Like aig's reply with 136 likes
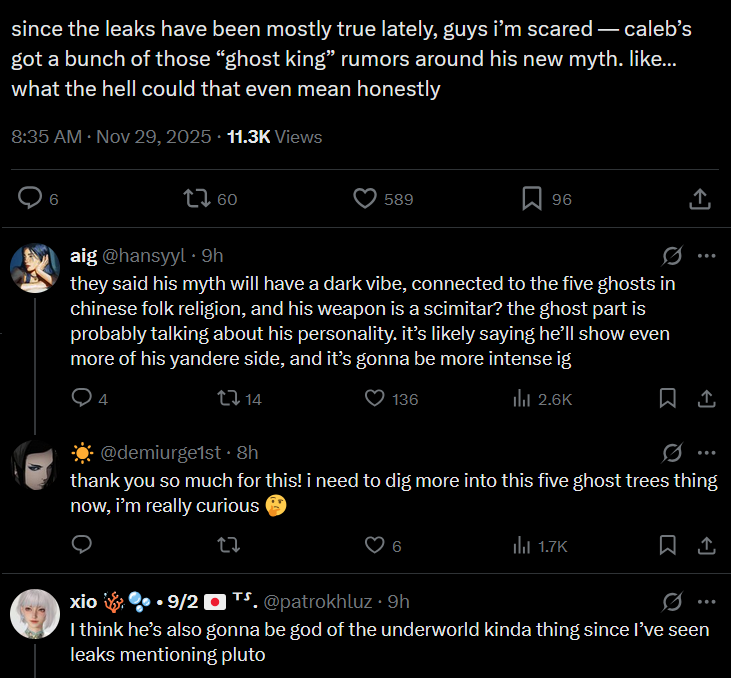This screenshot has height=678, width=731. (x=375, y=399)
